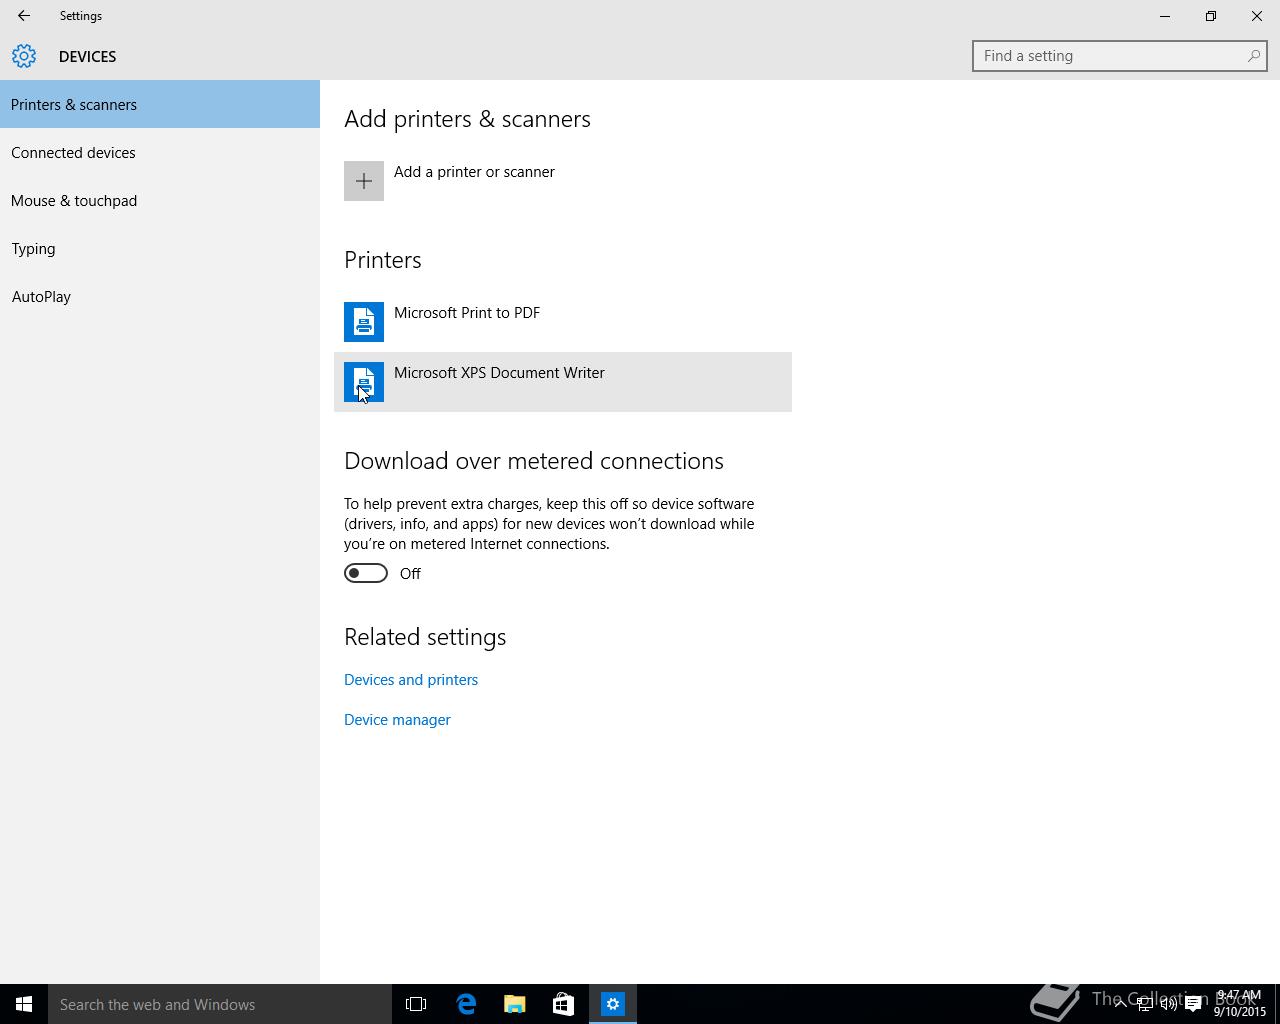Launch Microsoft Edge from the taskbar
Screen dimensions: 1280x1024
tap(466, 1004)
